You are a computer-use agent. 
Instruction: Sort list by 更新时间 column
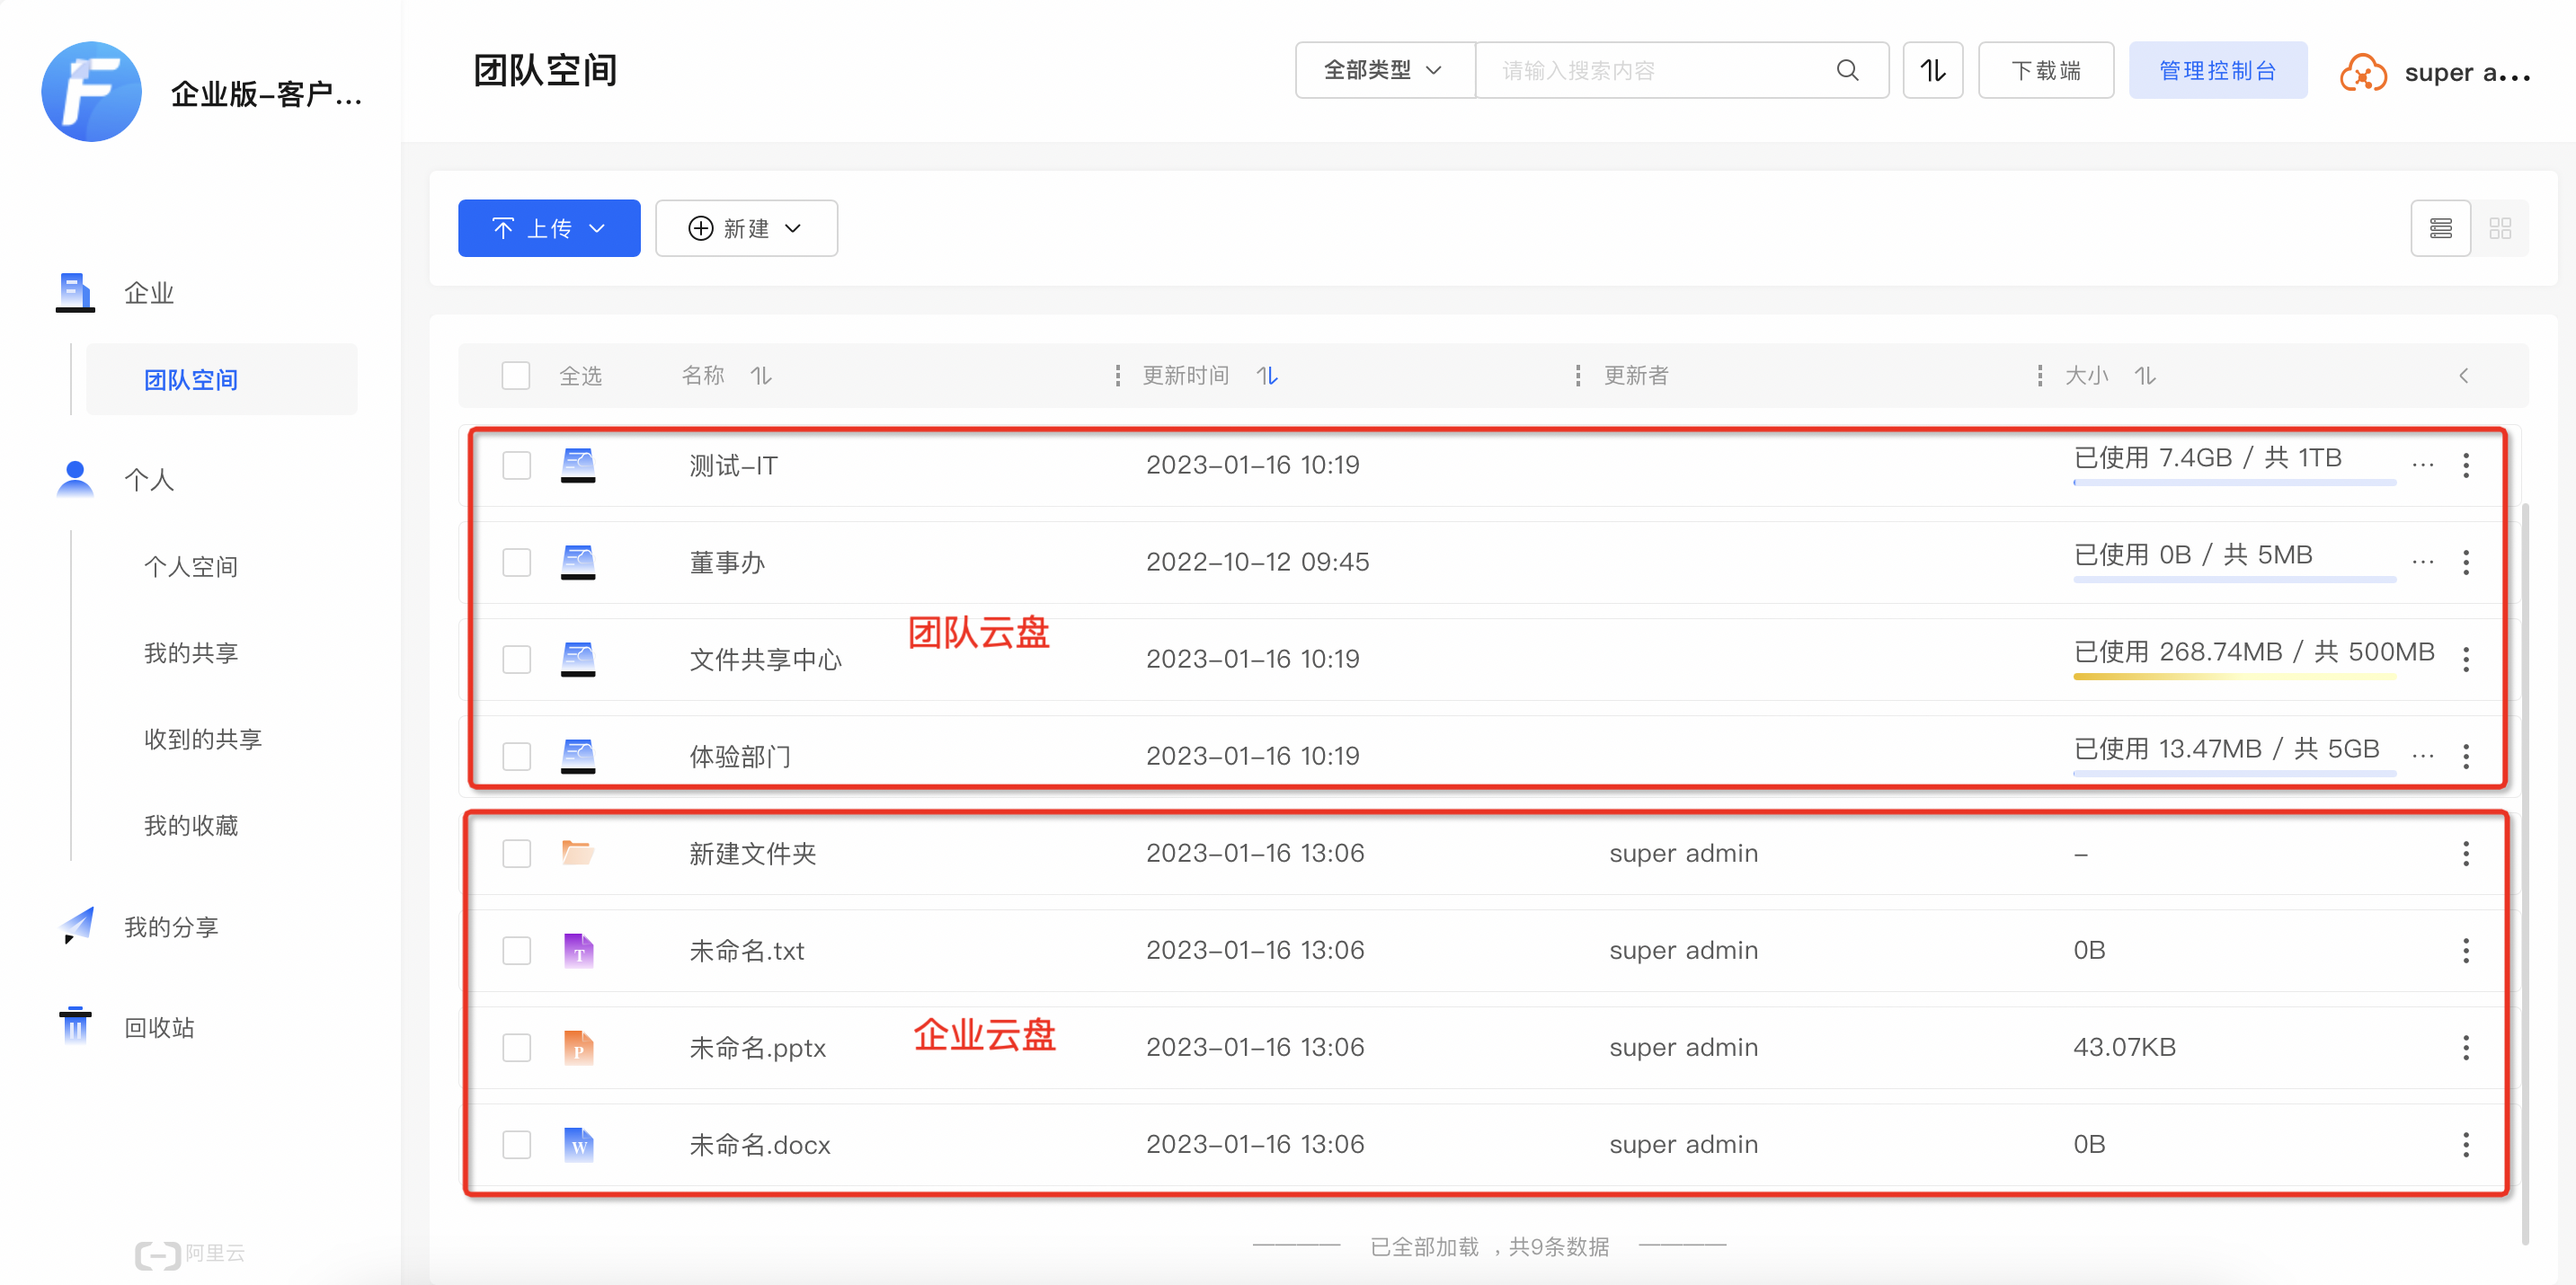pyautogui.click(x=1266, y=376)
